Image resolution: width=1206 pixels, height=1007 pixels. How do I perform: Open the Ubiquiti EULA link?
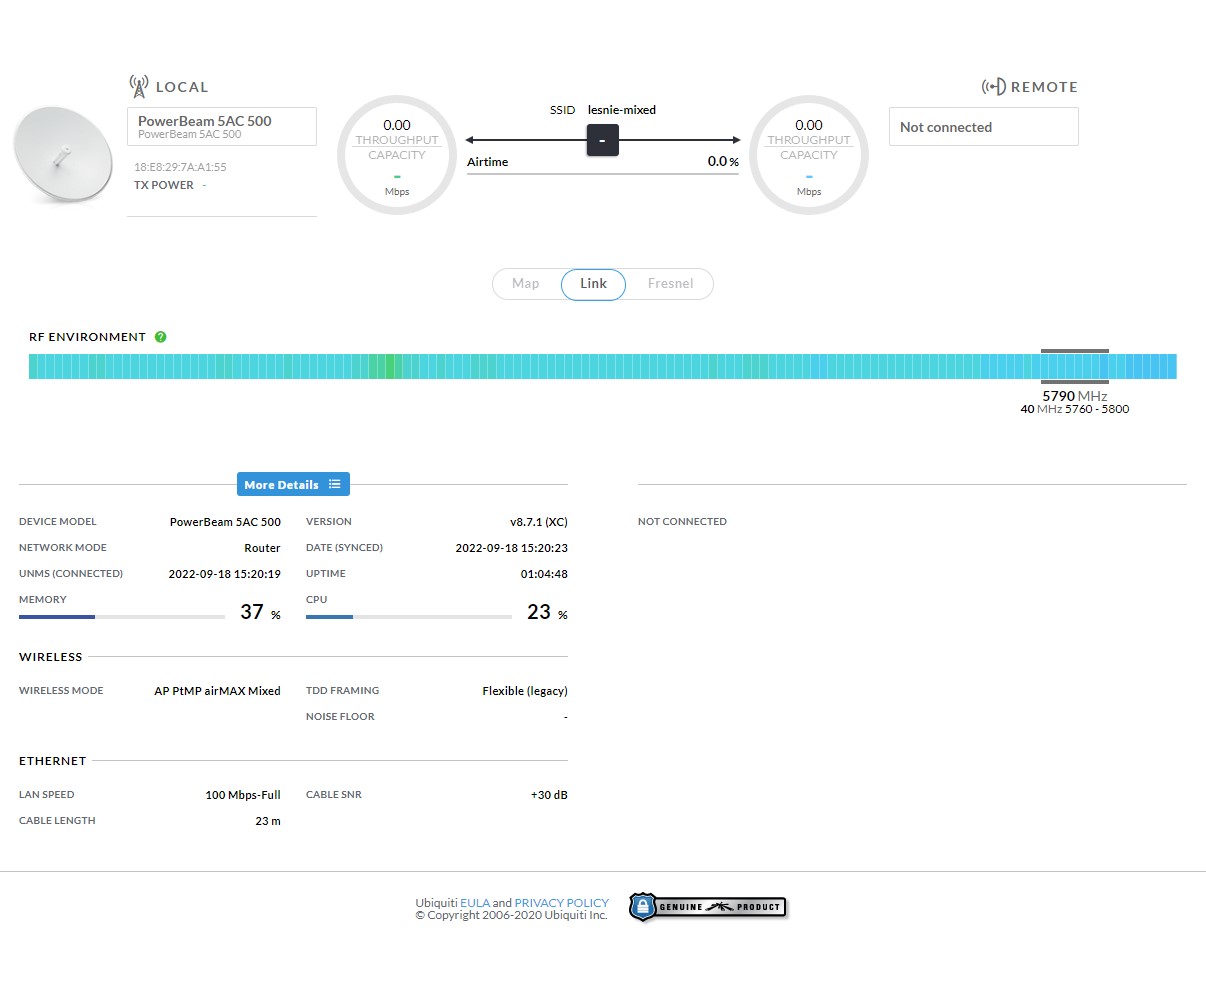click(475, 902)
